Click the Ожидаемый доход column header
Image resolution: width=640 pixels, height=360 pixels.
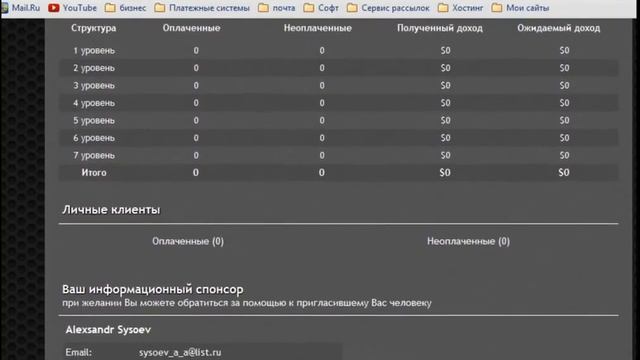click(558, 28)
